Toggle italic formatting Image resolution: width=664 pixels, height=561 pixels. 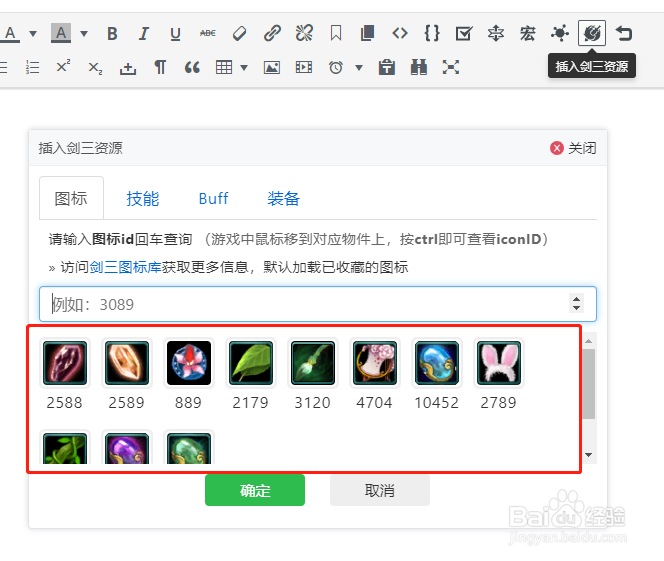[x=144, y=33]
